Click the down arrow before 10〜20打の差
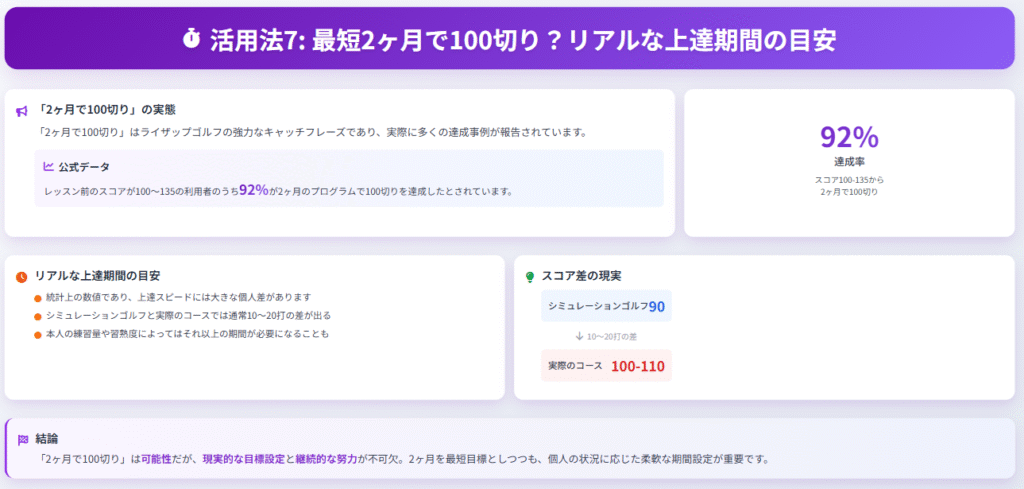 point(579,336)
